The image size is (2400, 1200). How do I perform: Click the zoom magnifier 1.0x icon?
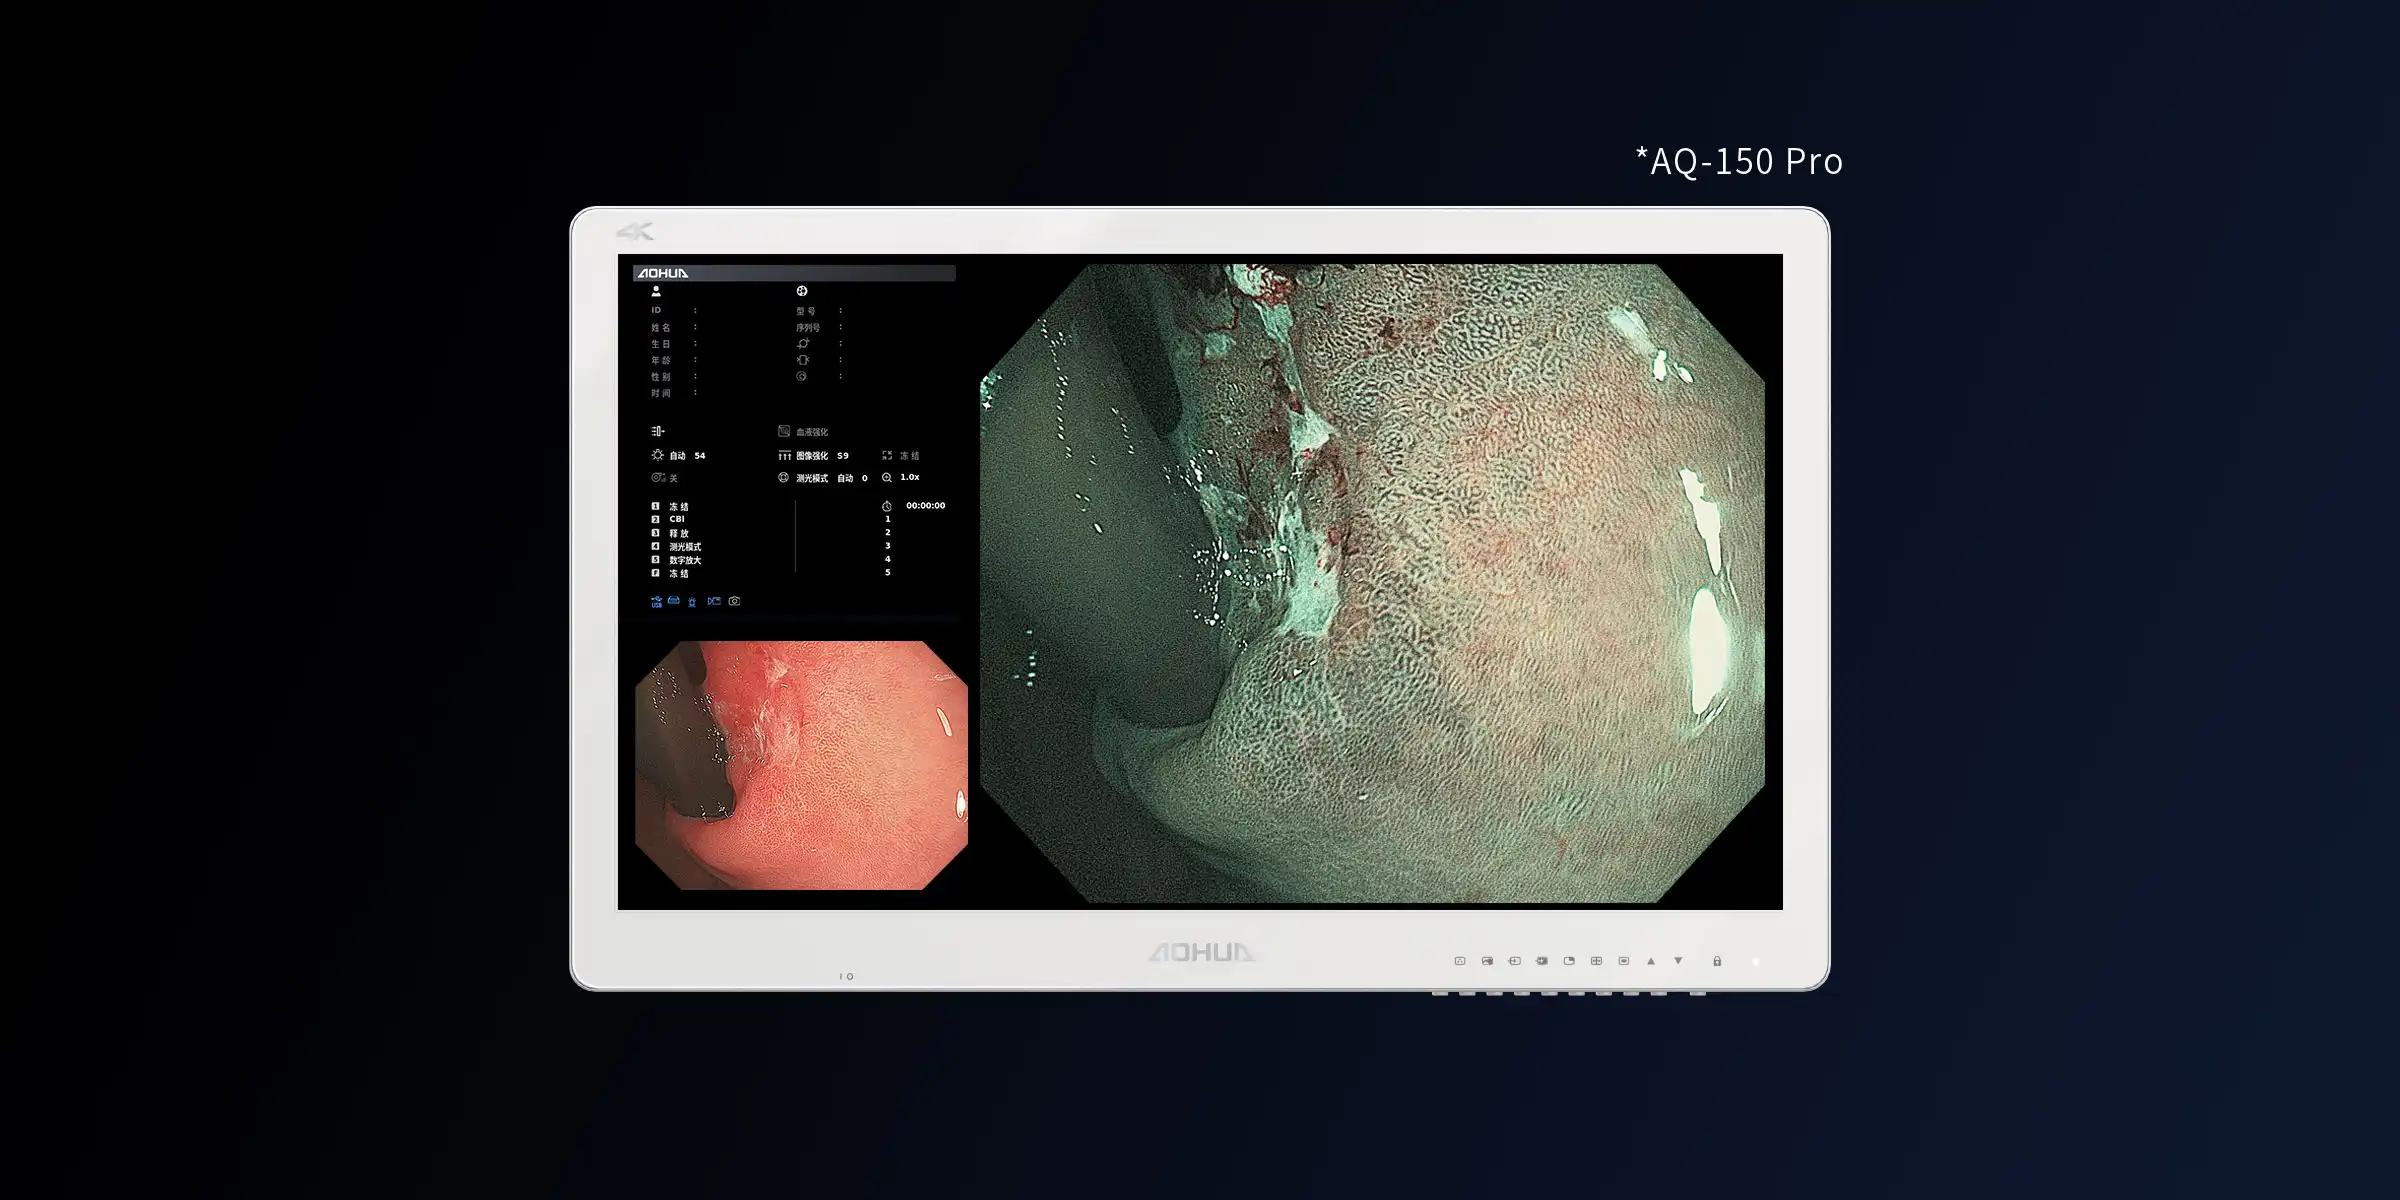pos(887,478)
